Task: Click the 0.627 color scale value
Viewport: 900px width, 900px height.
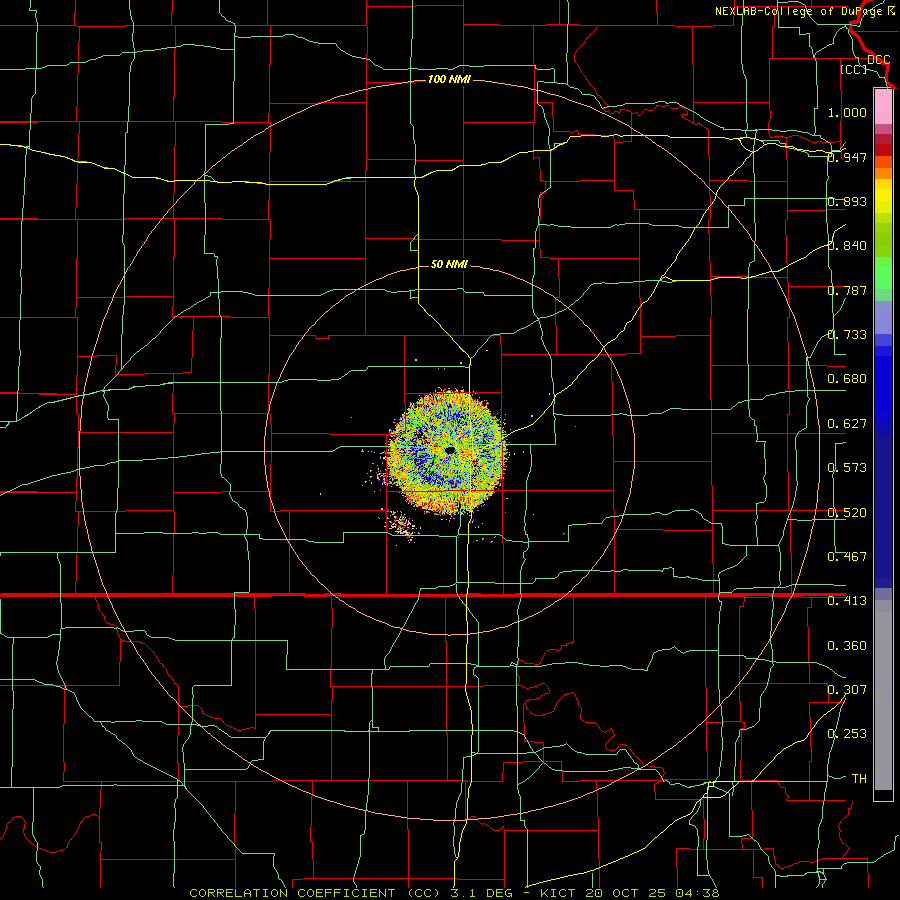Action: point(847,424)
